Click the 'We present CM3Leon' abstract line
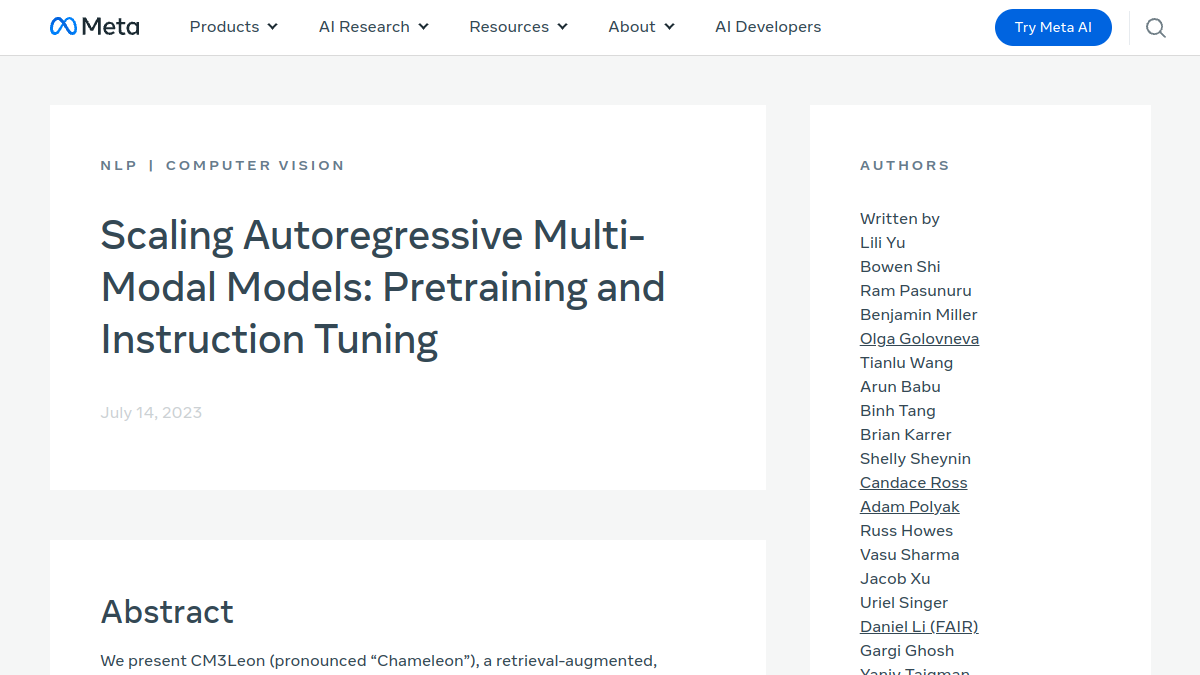The height and width of the screenshot is (675, 1200). pyautogui.click(x=379, y=660)
